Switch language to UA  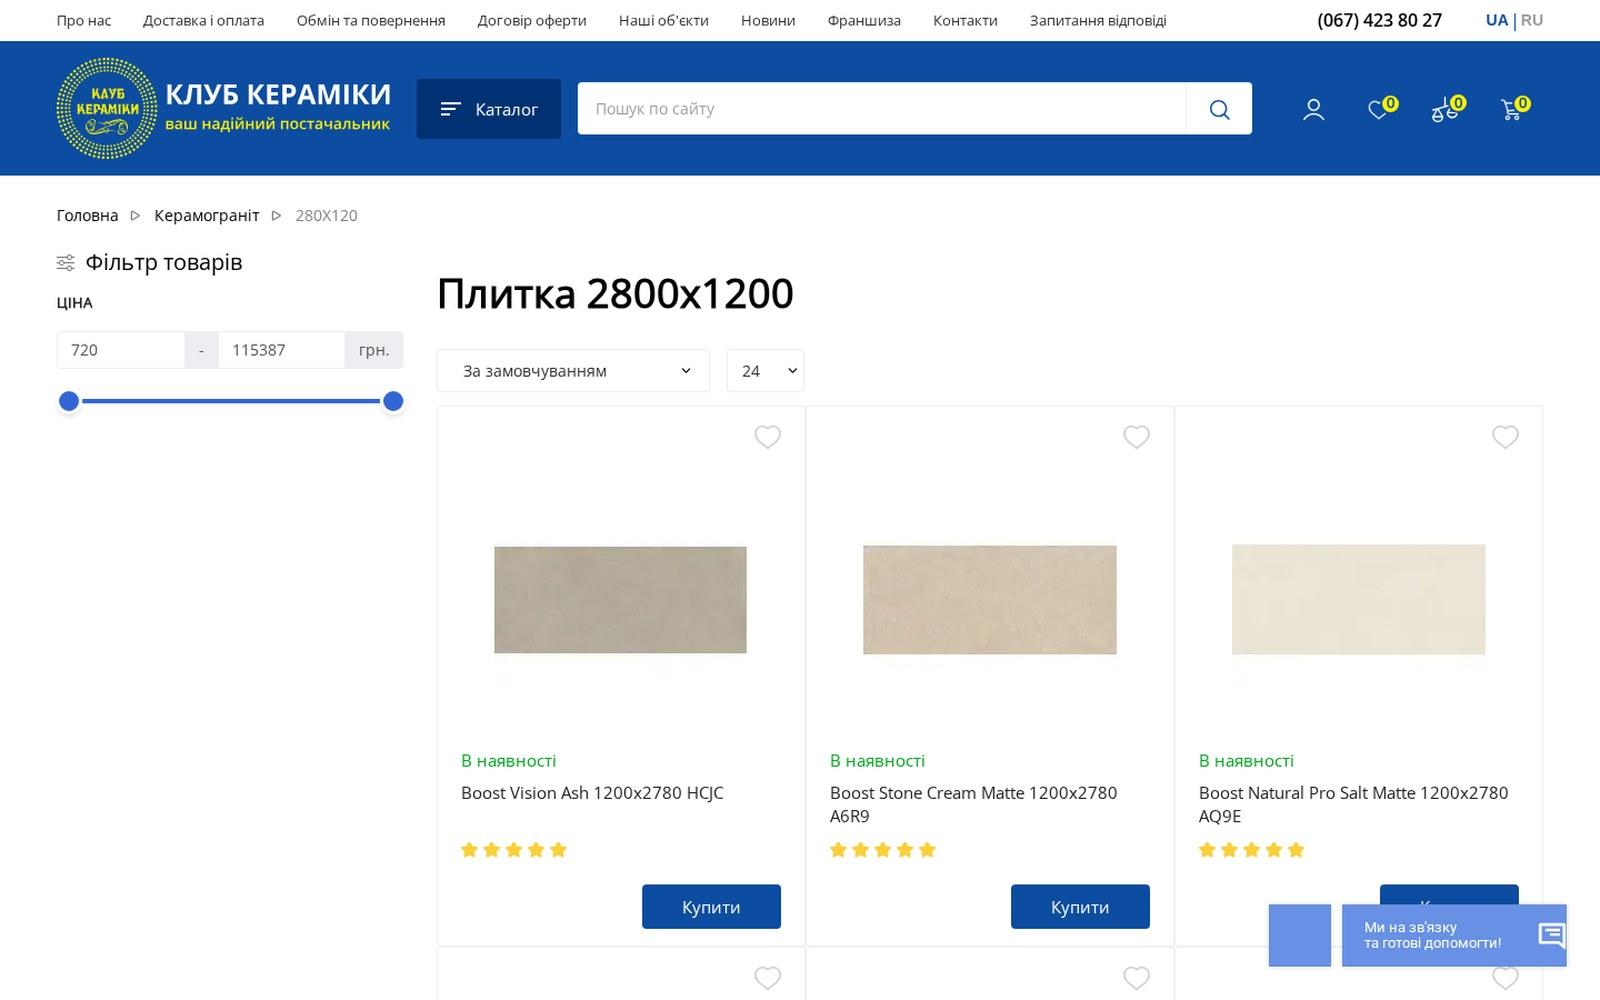[1496, 20]
